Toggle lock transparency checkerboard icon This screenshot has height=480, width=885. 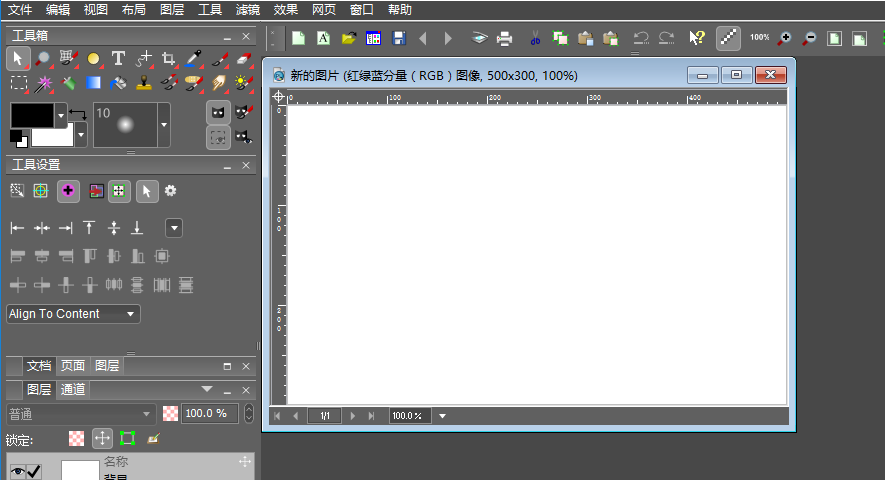coord(76,438)
